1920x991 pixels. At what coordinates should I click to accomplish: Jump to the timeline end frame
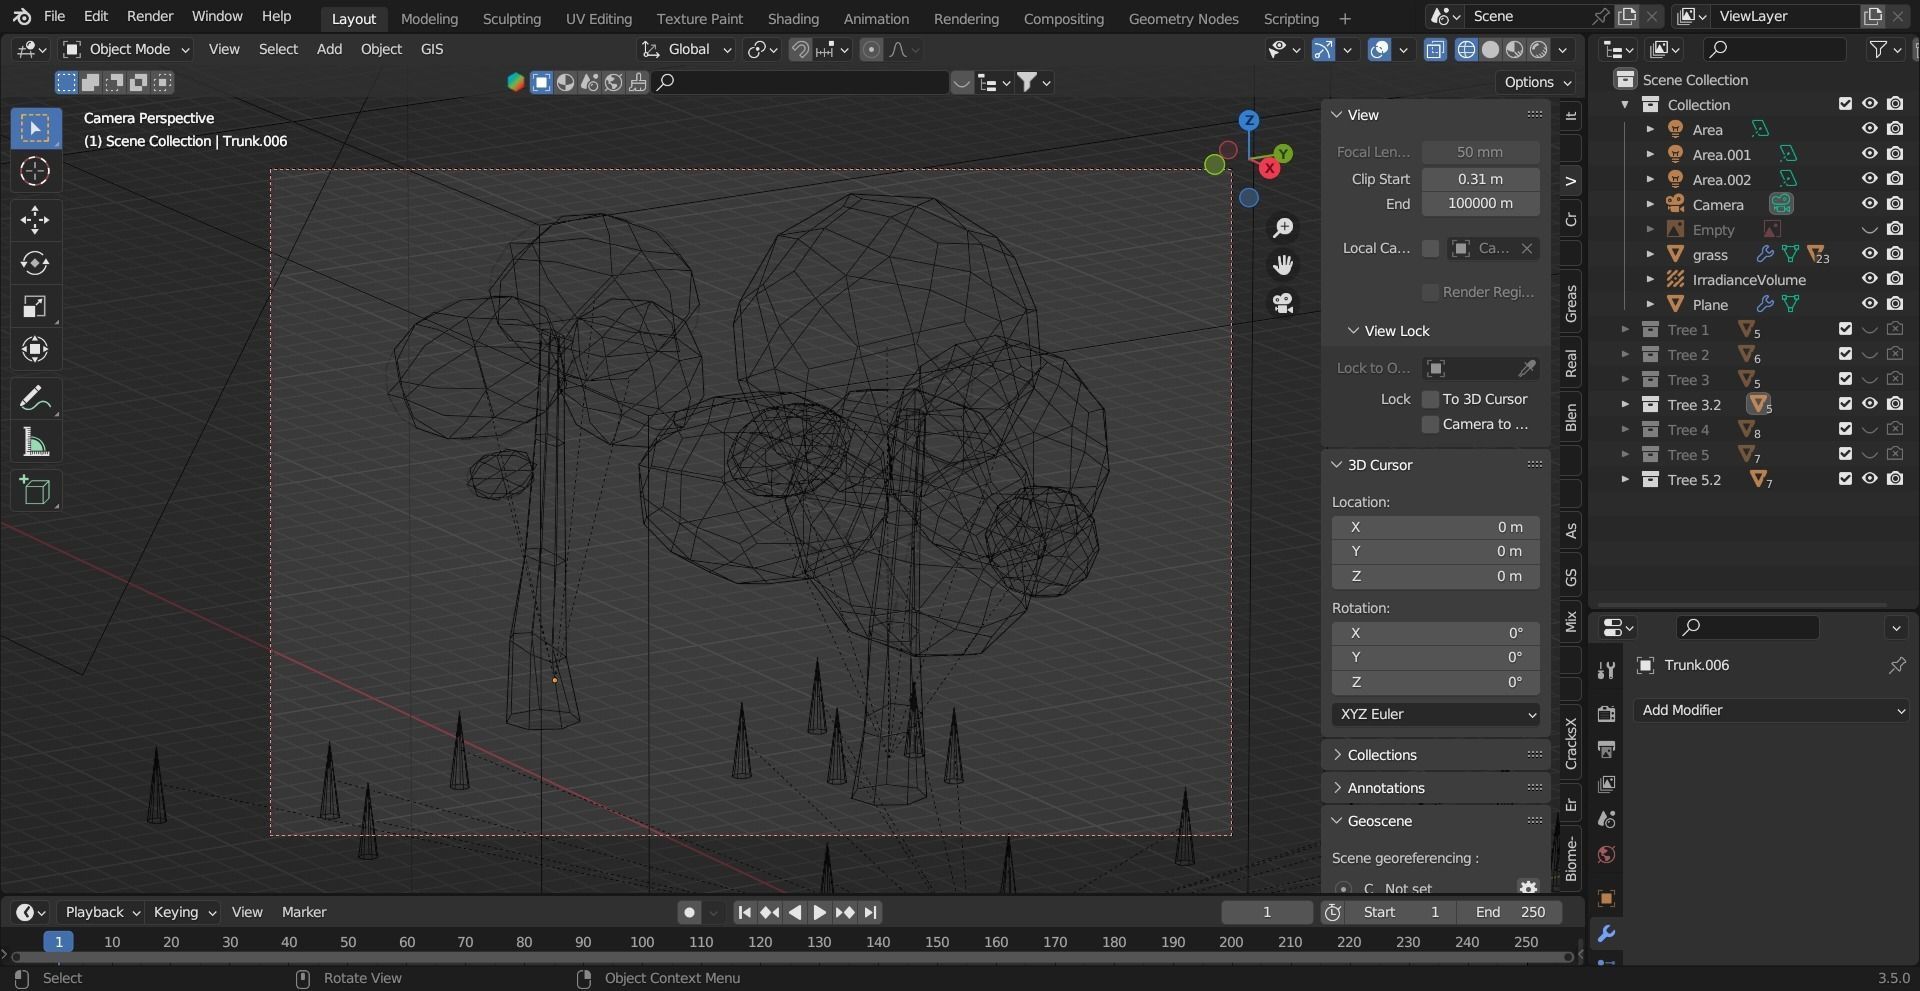click(x=870, y=912)
